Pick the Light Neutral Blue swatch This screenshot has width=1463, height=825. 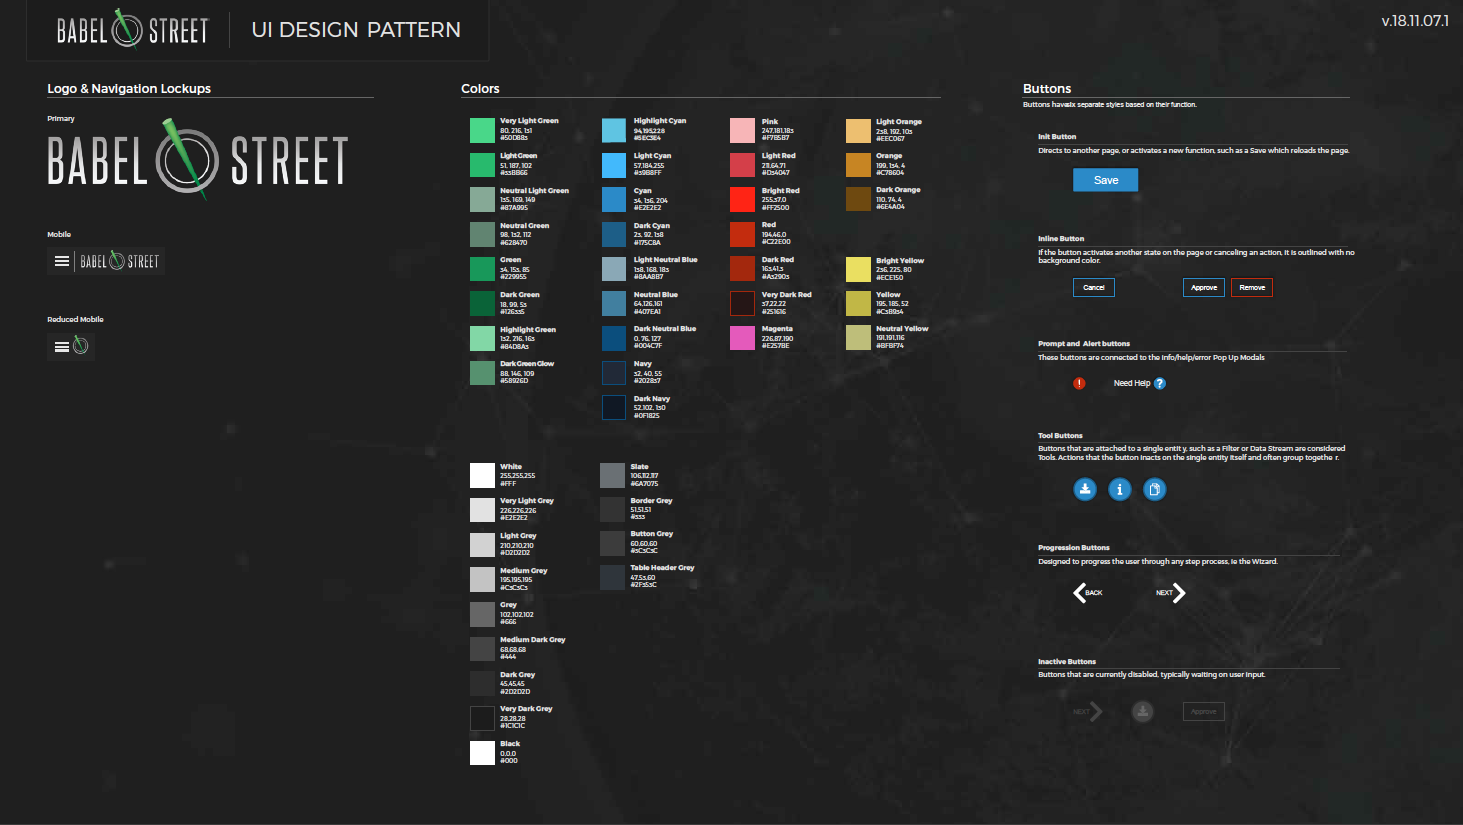point(614,268)
